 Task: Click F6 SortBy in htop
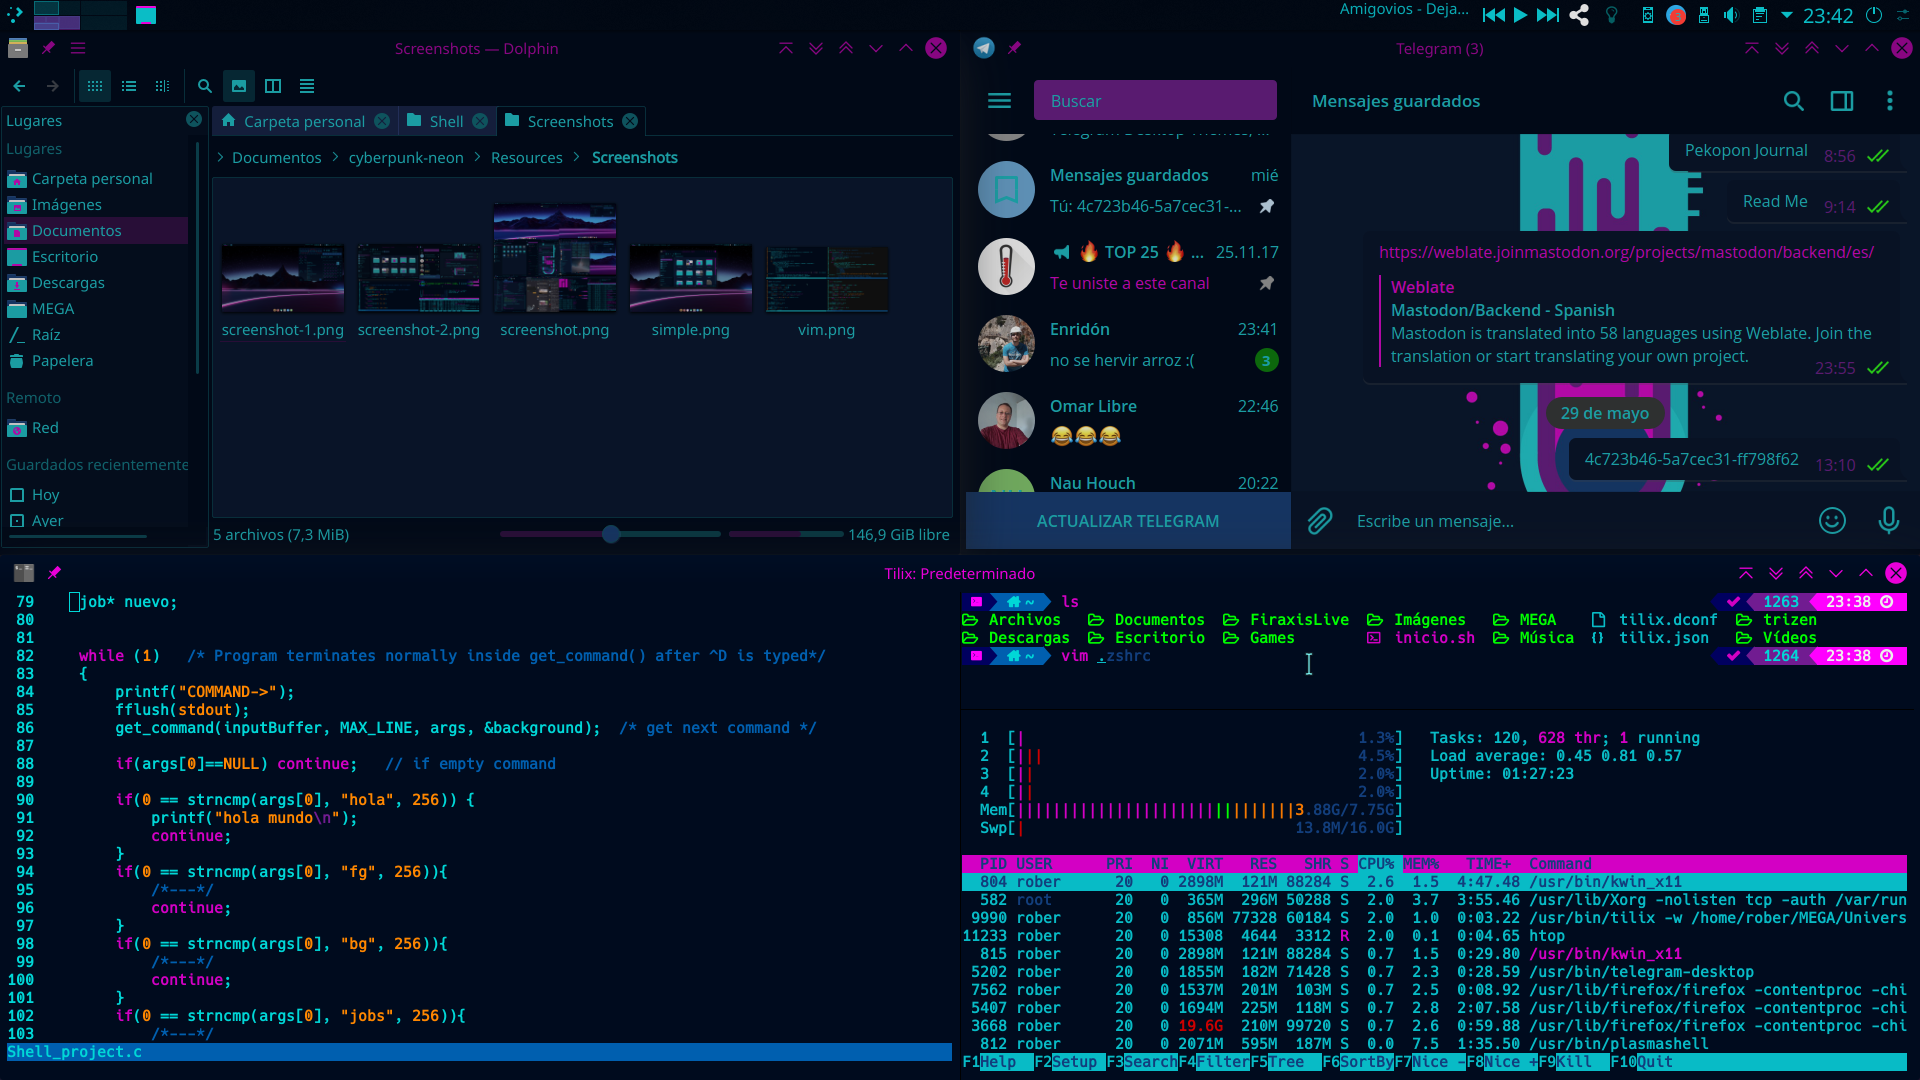(1358, 1062)
